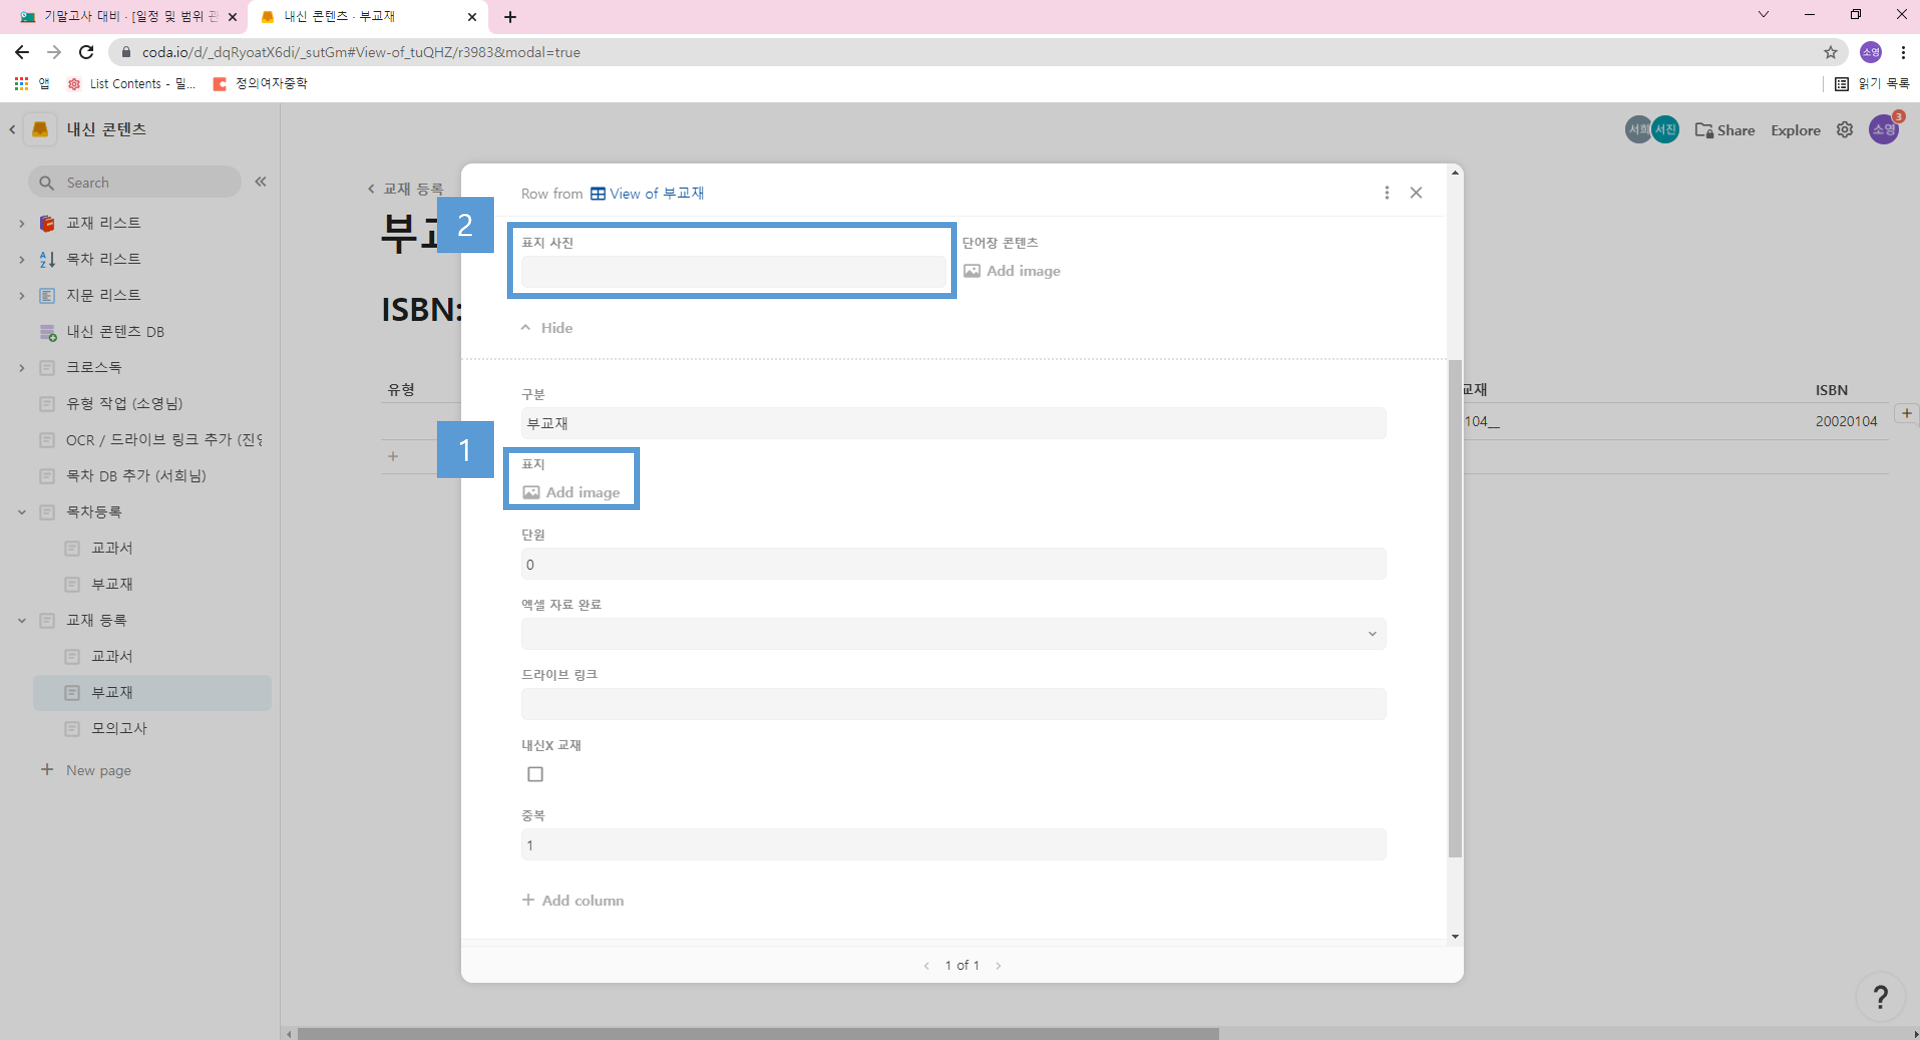Add image to 단어장 콘텐츠 field

[x=1012, y=271]
